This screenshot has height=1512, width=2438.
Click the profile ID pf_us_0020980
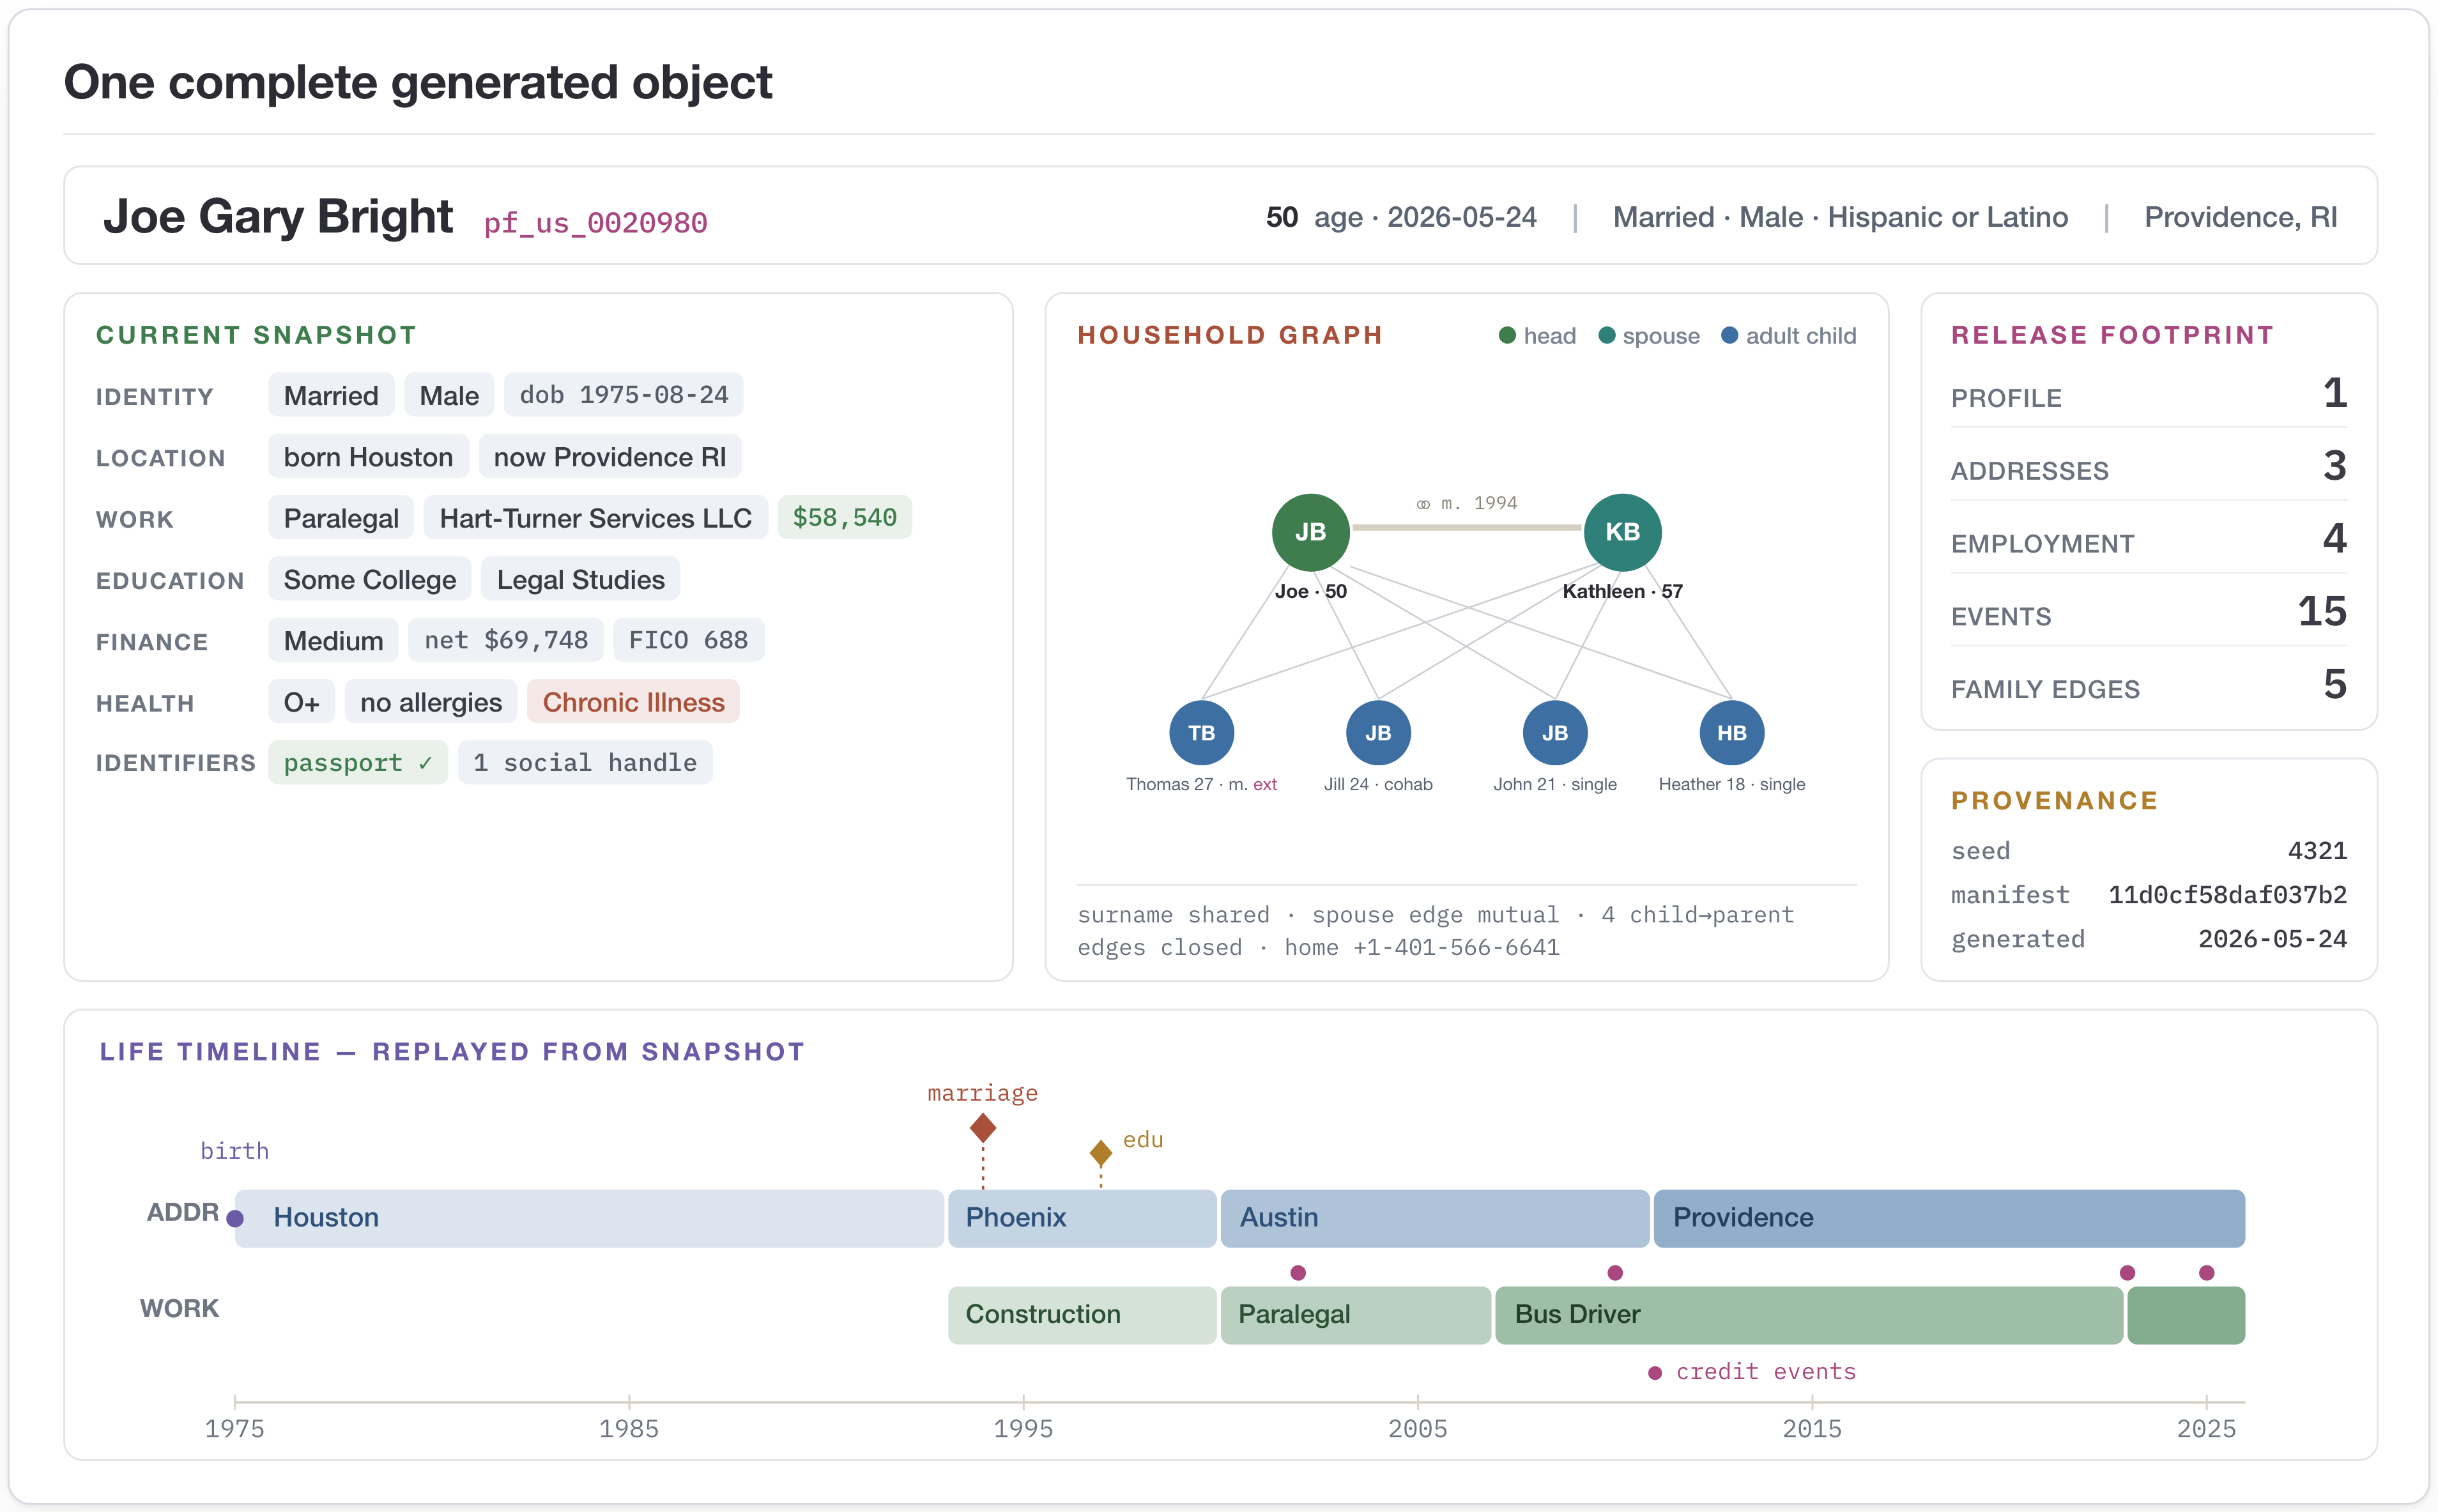pyautogui.click(x=595, y=222)
